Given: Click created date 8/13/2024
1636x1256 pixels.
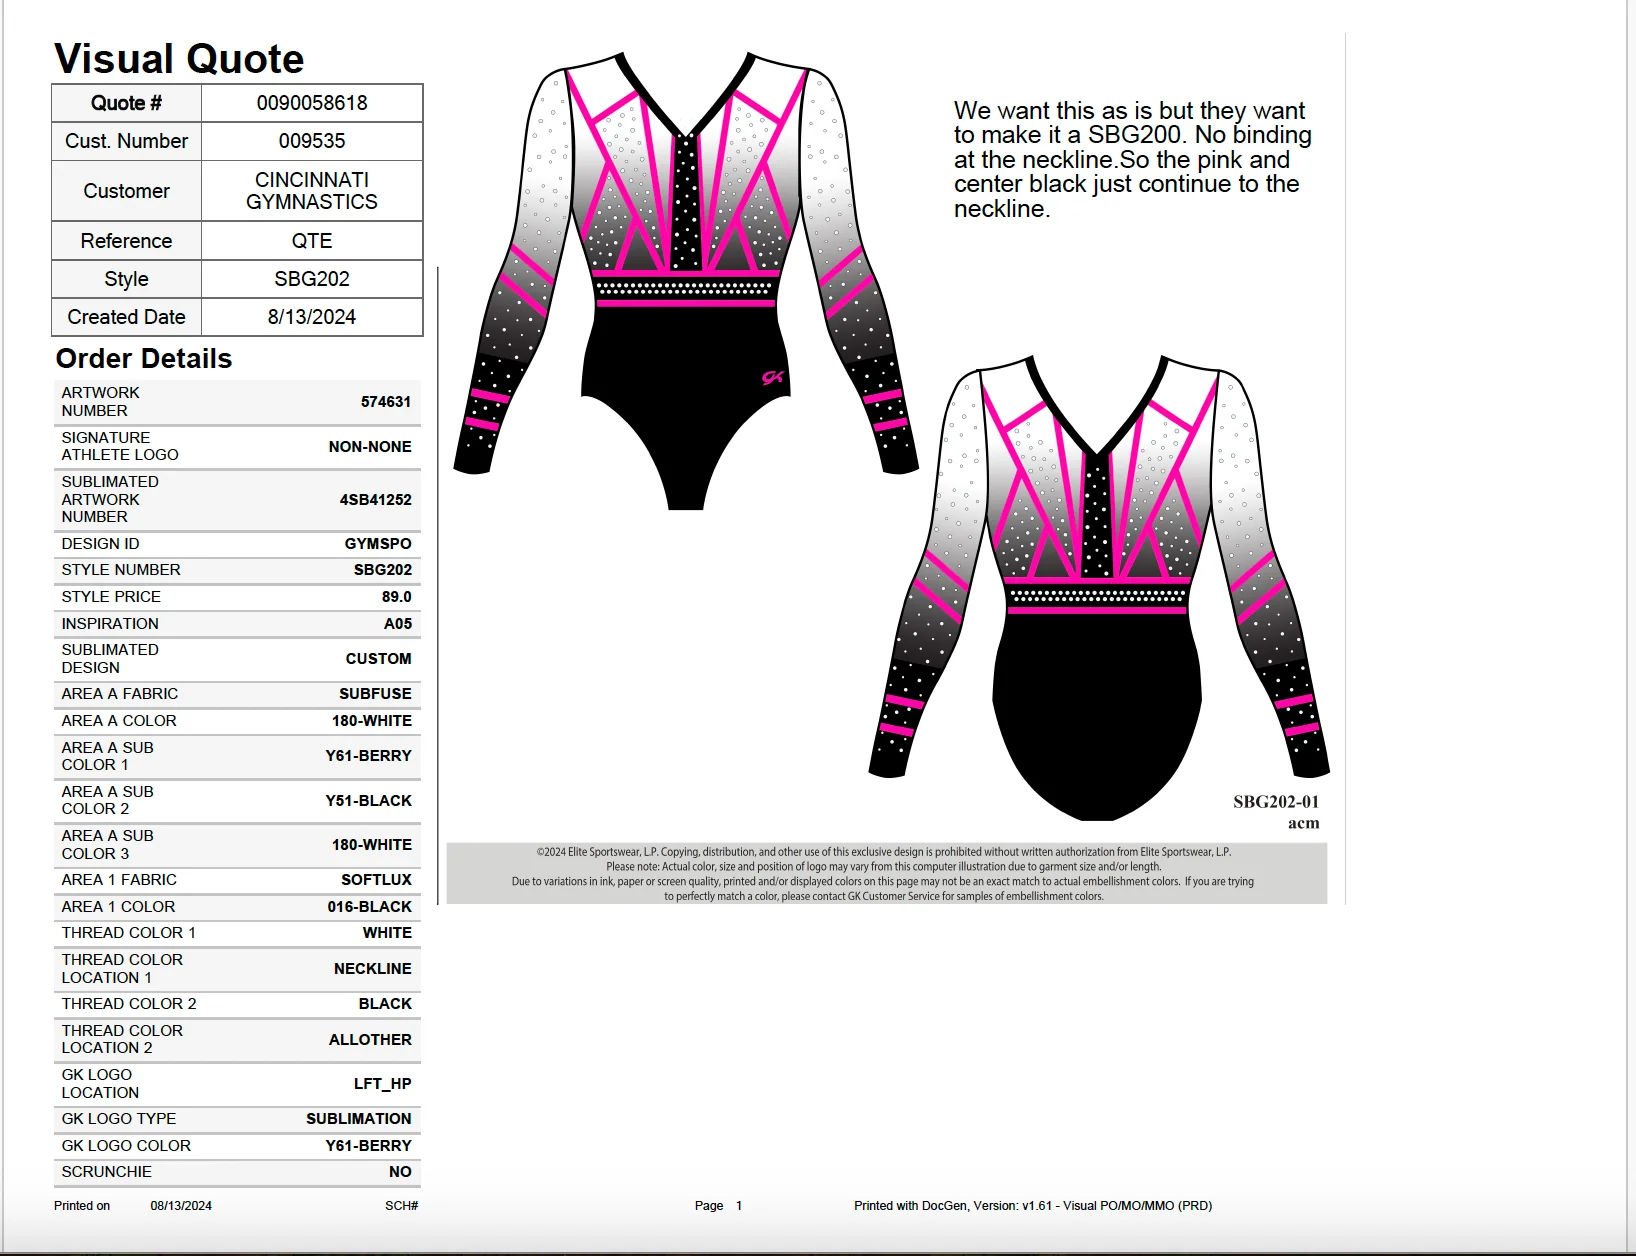Looking at the screenshot, I should 312,317.
